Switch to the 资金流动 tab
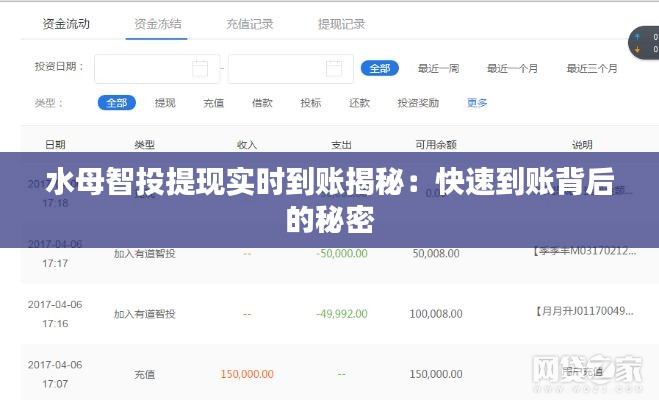 (66, 24)
